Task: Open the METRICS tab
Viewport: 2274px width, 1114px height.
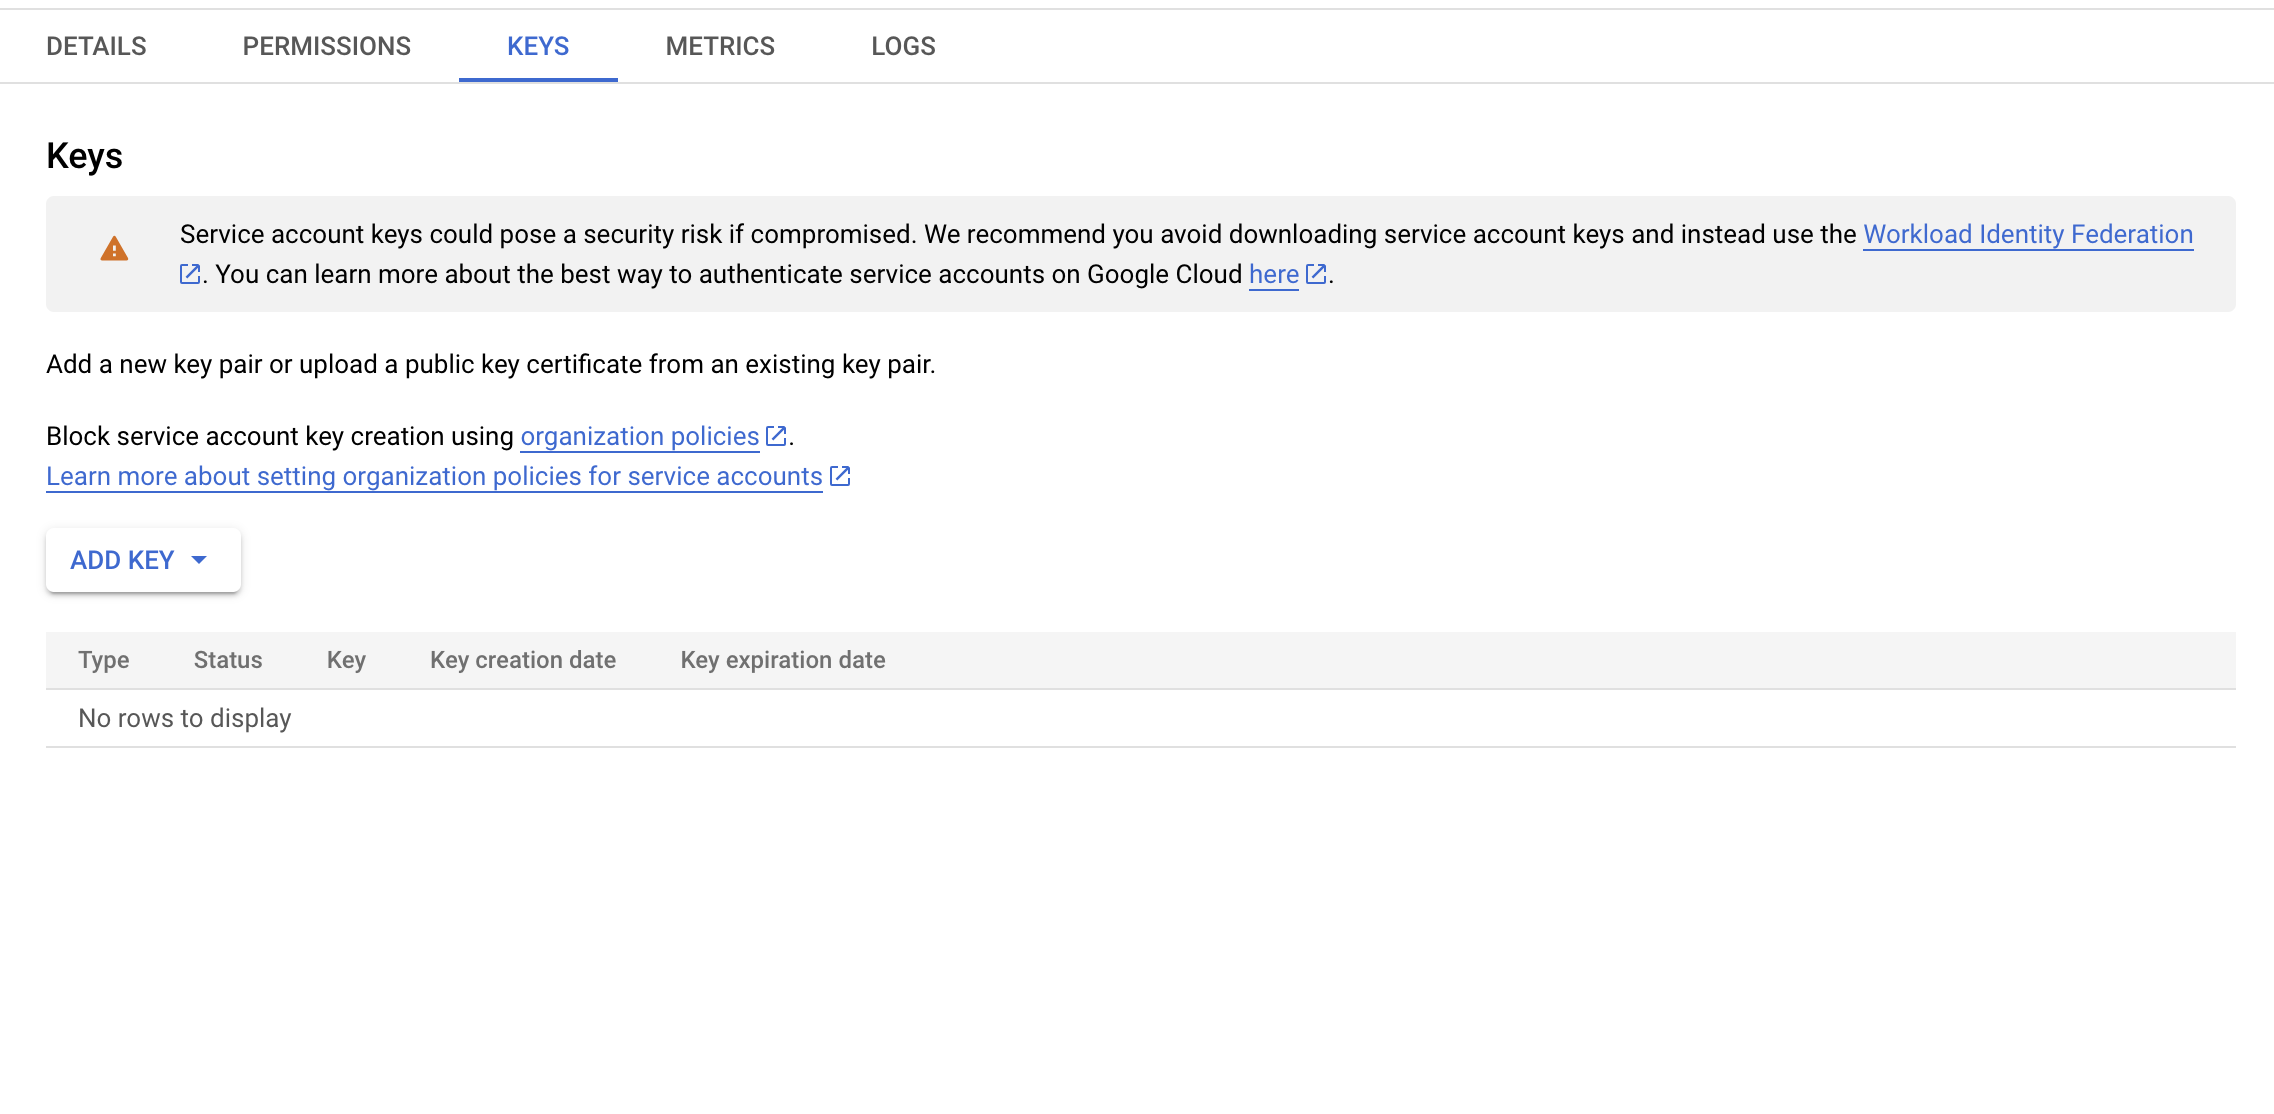Action: pos(720,46)
